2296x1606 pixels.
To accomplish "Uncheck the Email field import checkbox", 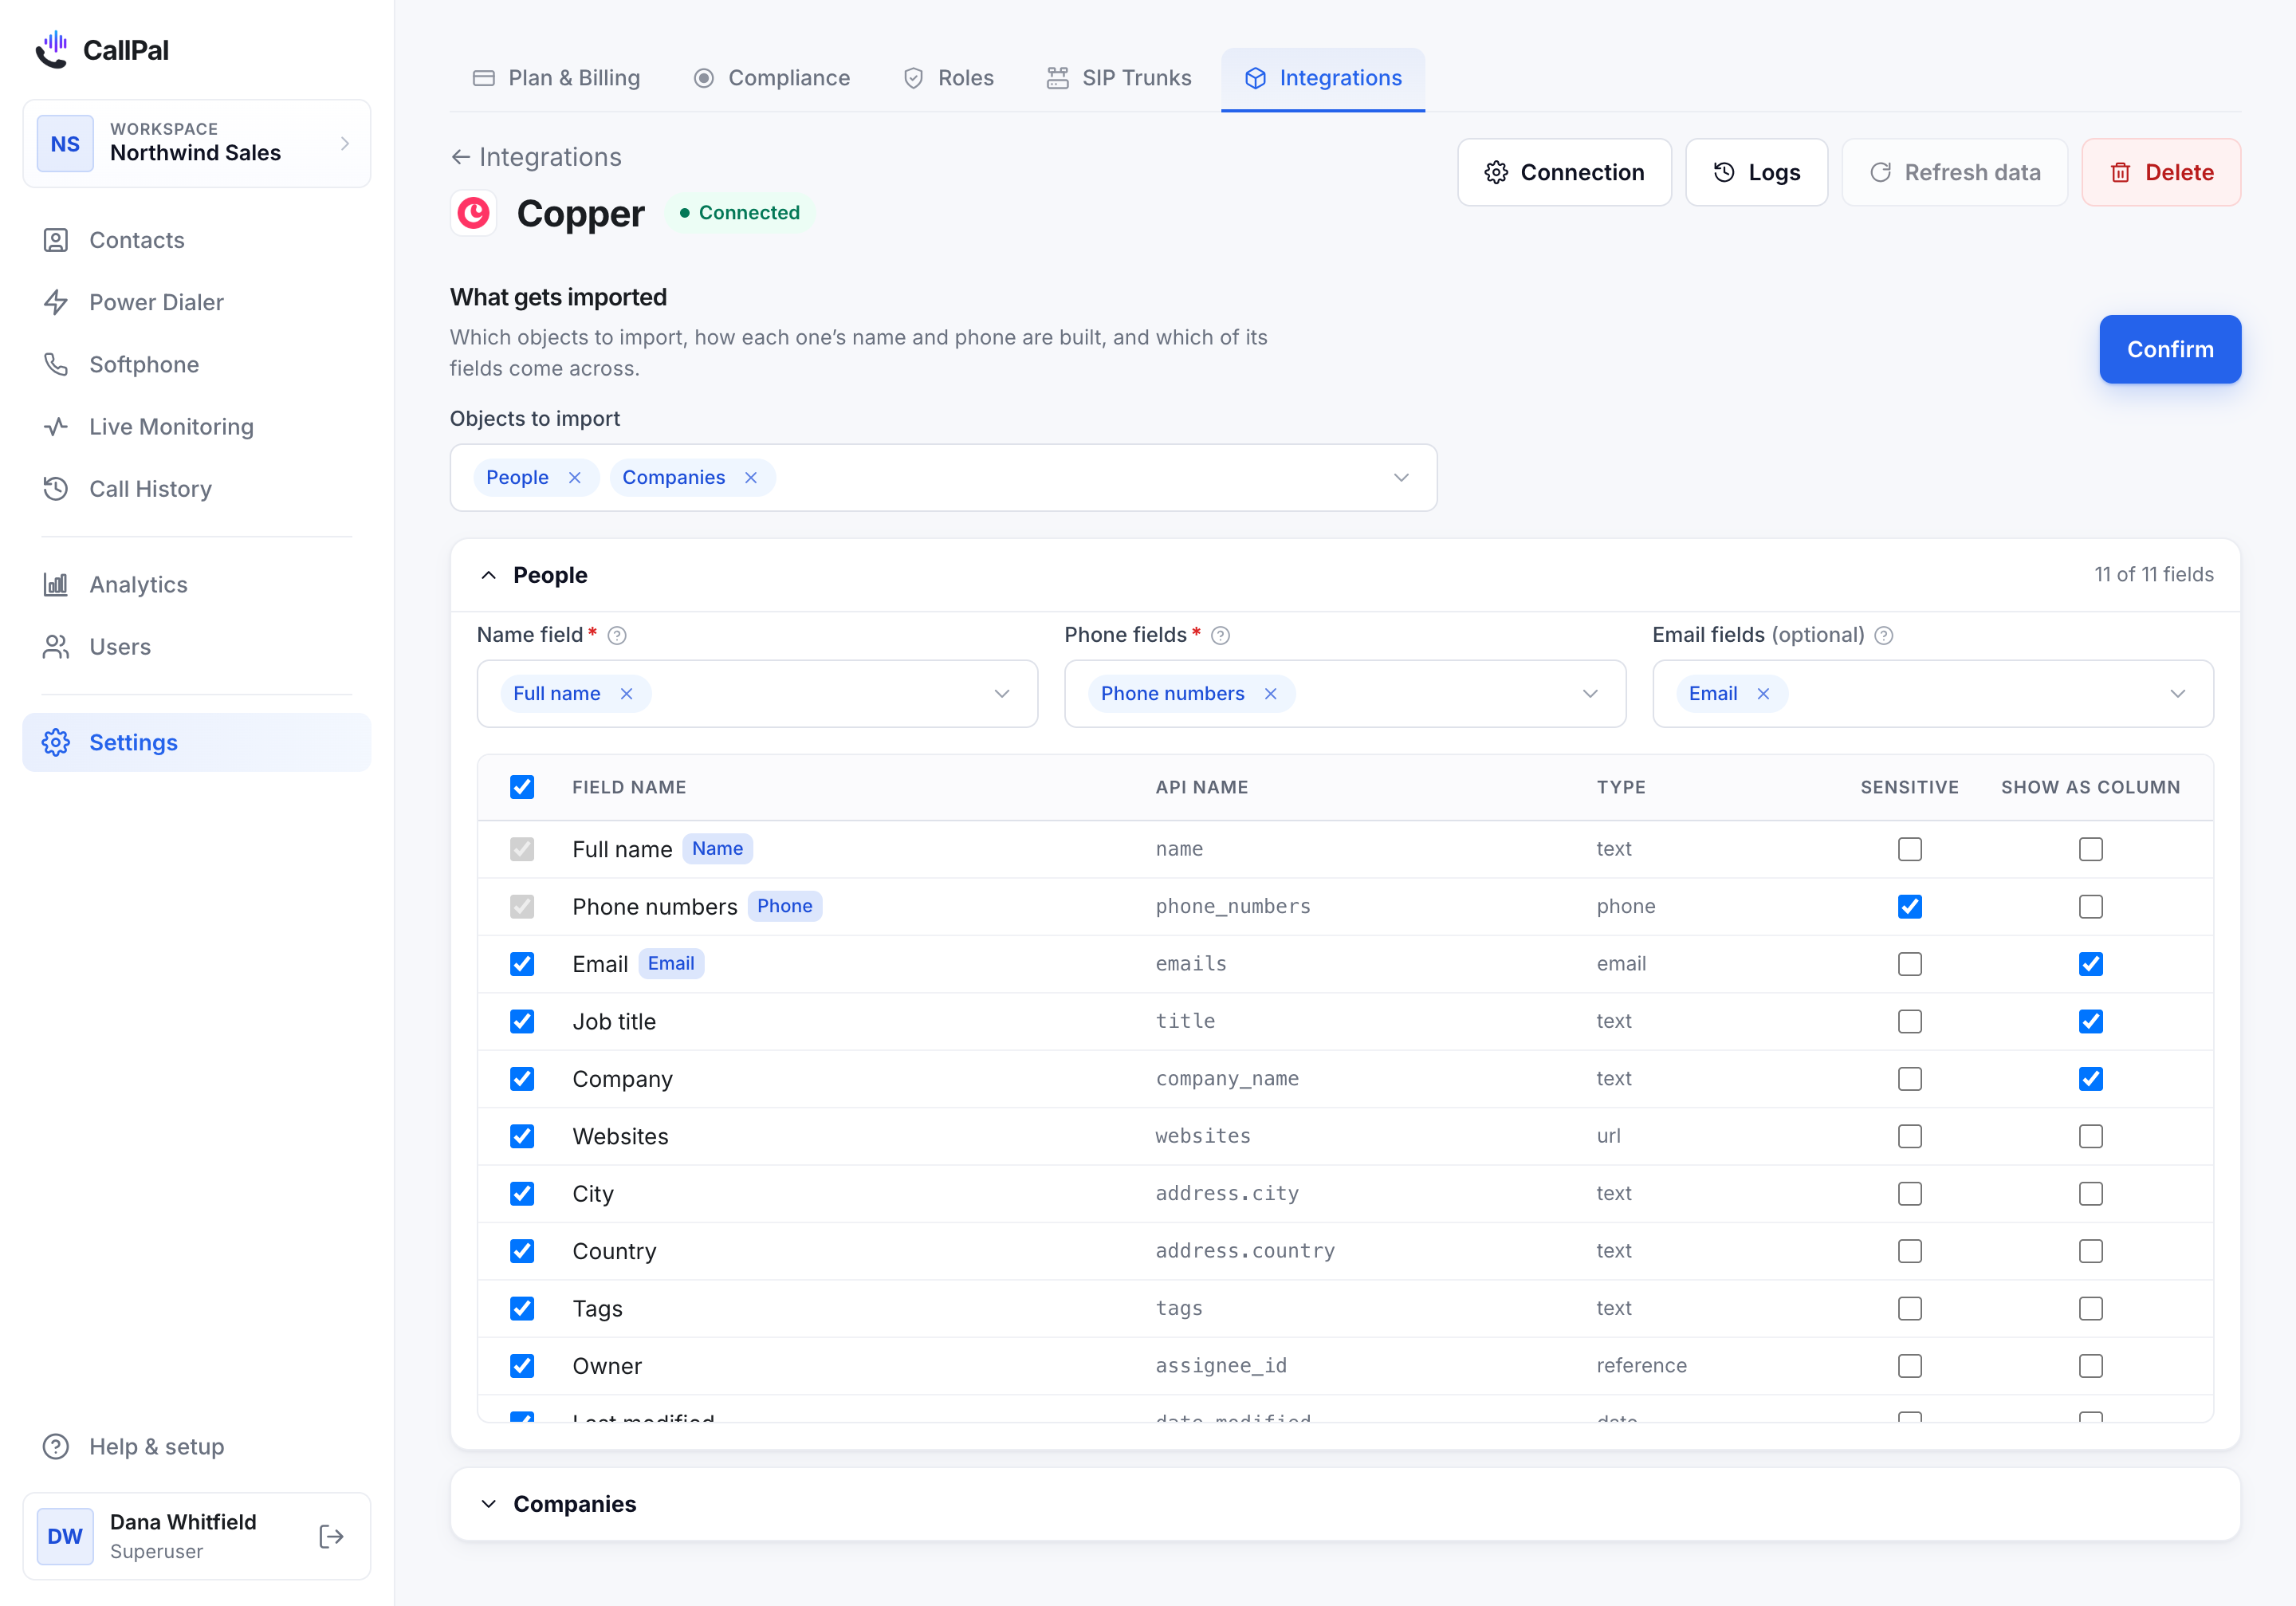I will click(522, 964).
